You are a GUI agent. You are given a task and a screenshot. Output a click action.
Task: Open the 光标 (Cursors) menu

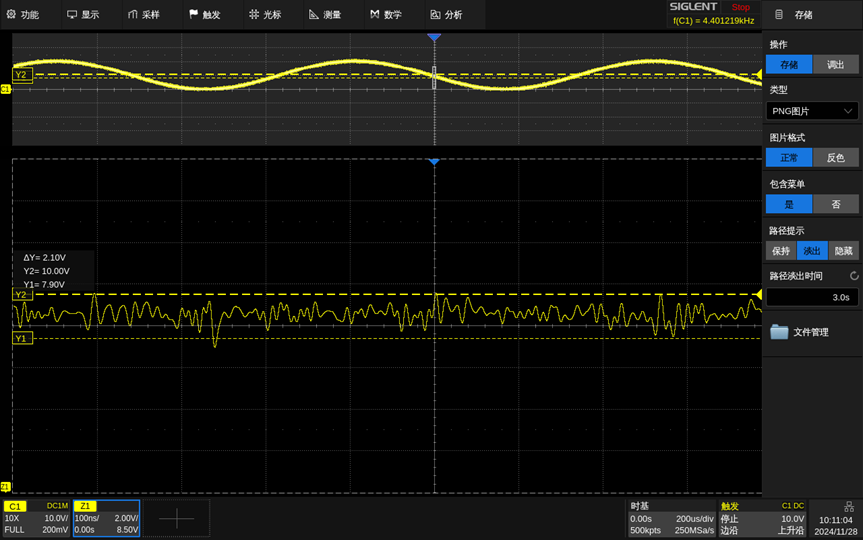tap(265, 15)
